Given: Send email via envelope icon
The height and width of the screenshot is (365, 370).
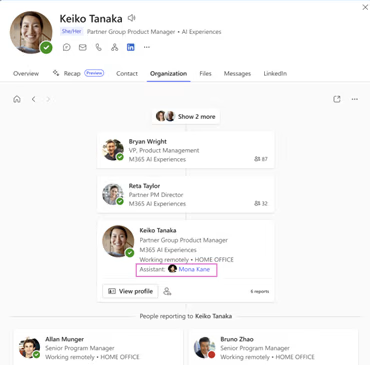Looking at the screenshot, I should 83,47.
